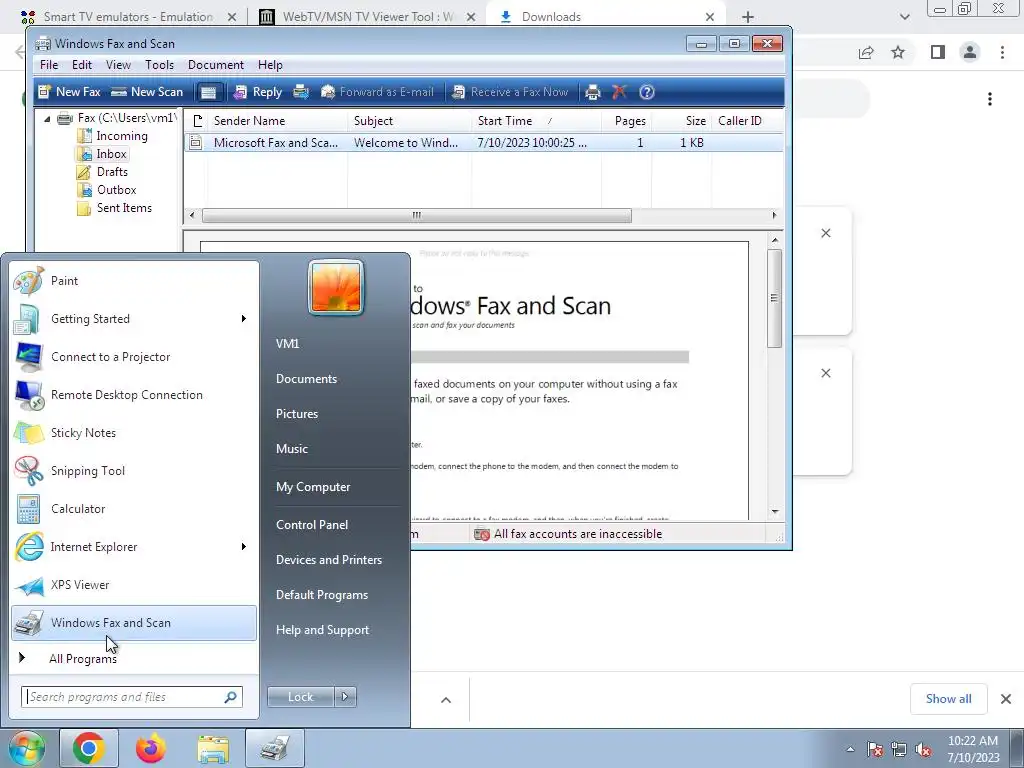Click File Explorer icon in taskbar
Screen dimensions: 1024x768
point(213,748)
